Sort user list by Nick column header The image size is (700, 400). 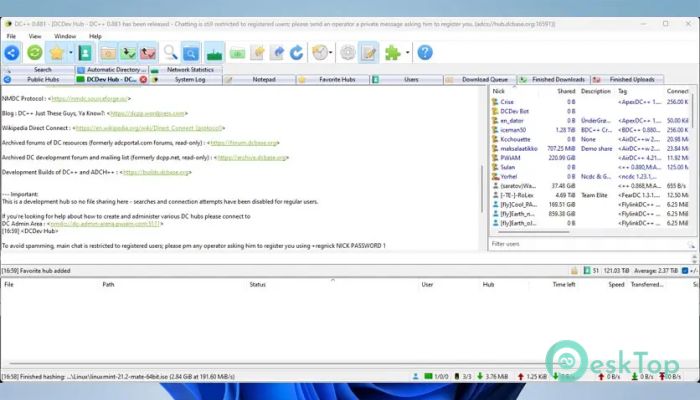[x=516, y=91]
